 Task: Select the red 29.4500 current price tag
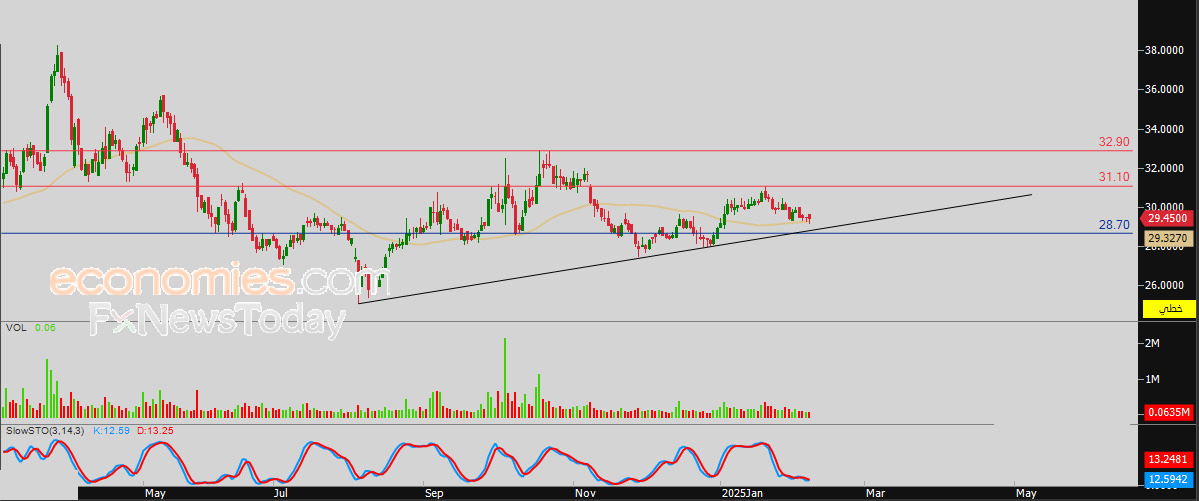1168,219
